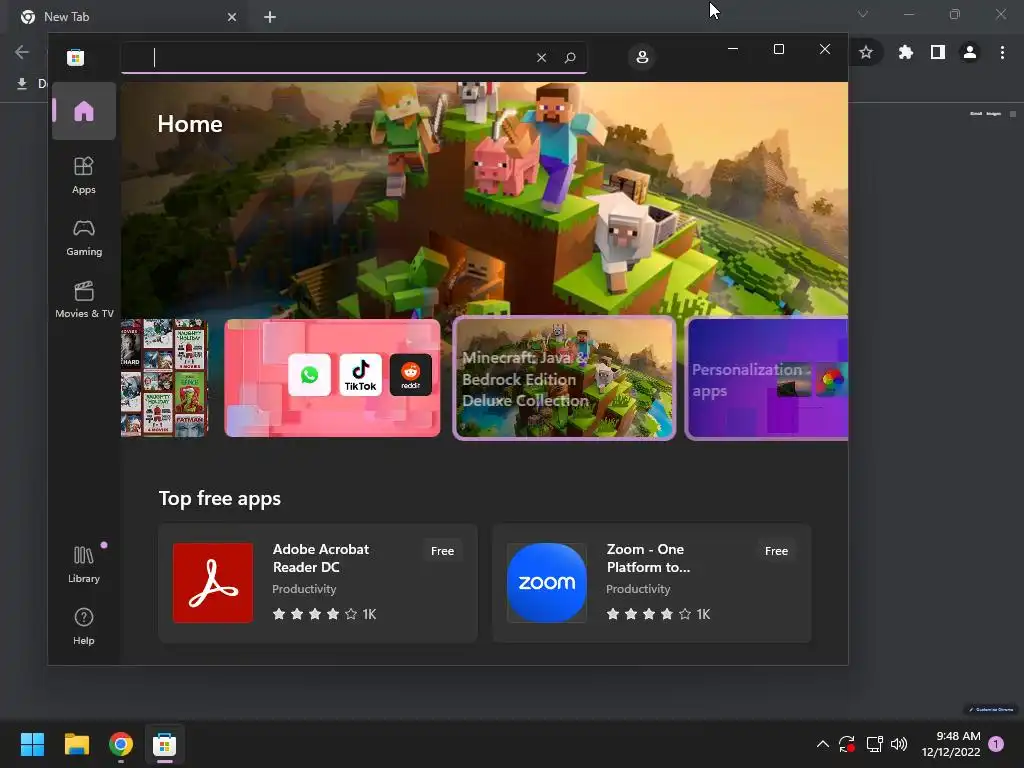Screen dimensions: 1024x768
Task: Open the Personalization apps card
Action: click(767, 377)
